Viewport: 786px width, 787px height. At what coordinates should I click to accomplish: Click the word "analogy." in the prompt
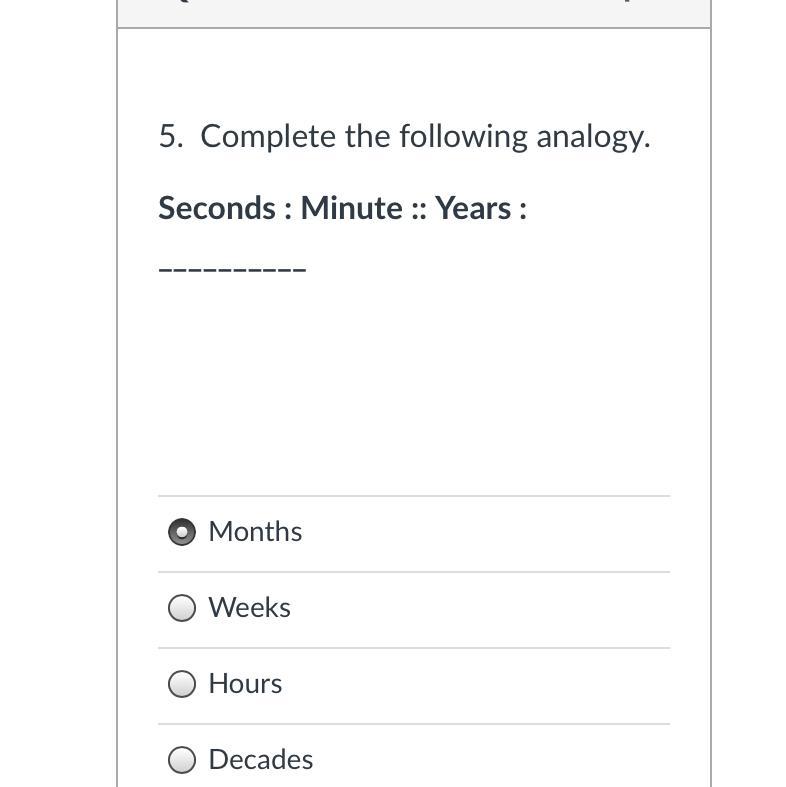593,136
